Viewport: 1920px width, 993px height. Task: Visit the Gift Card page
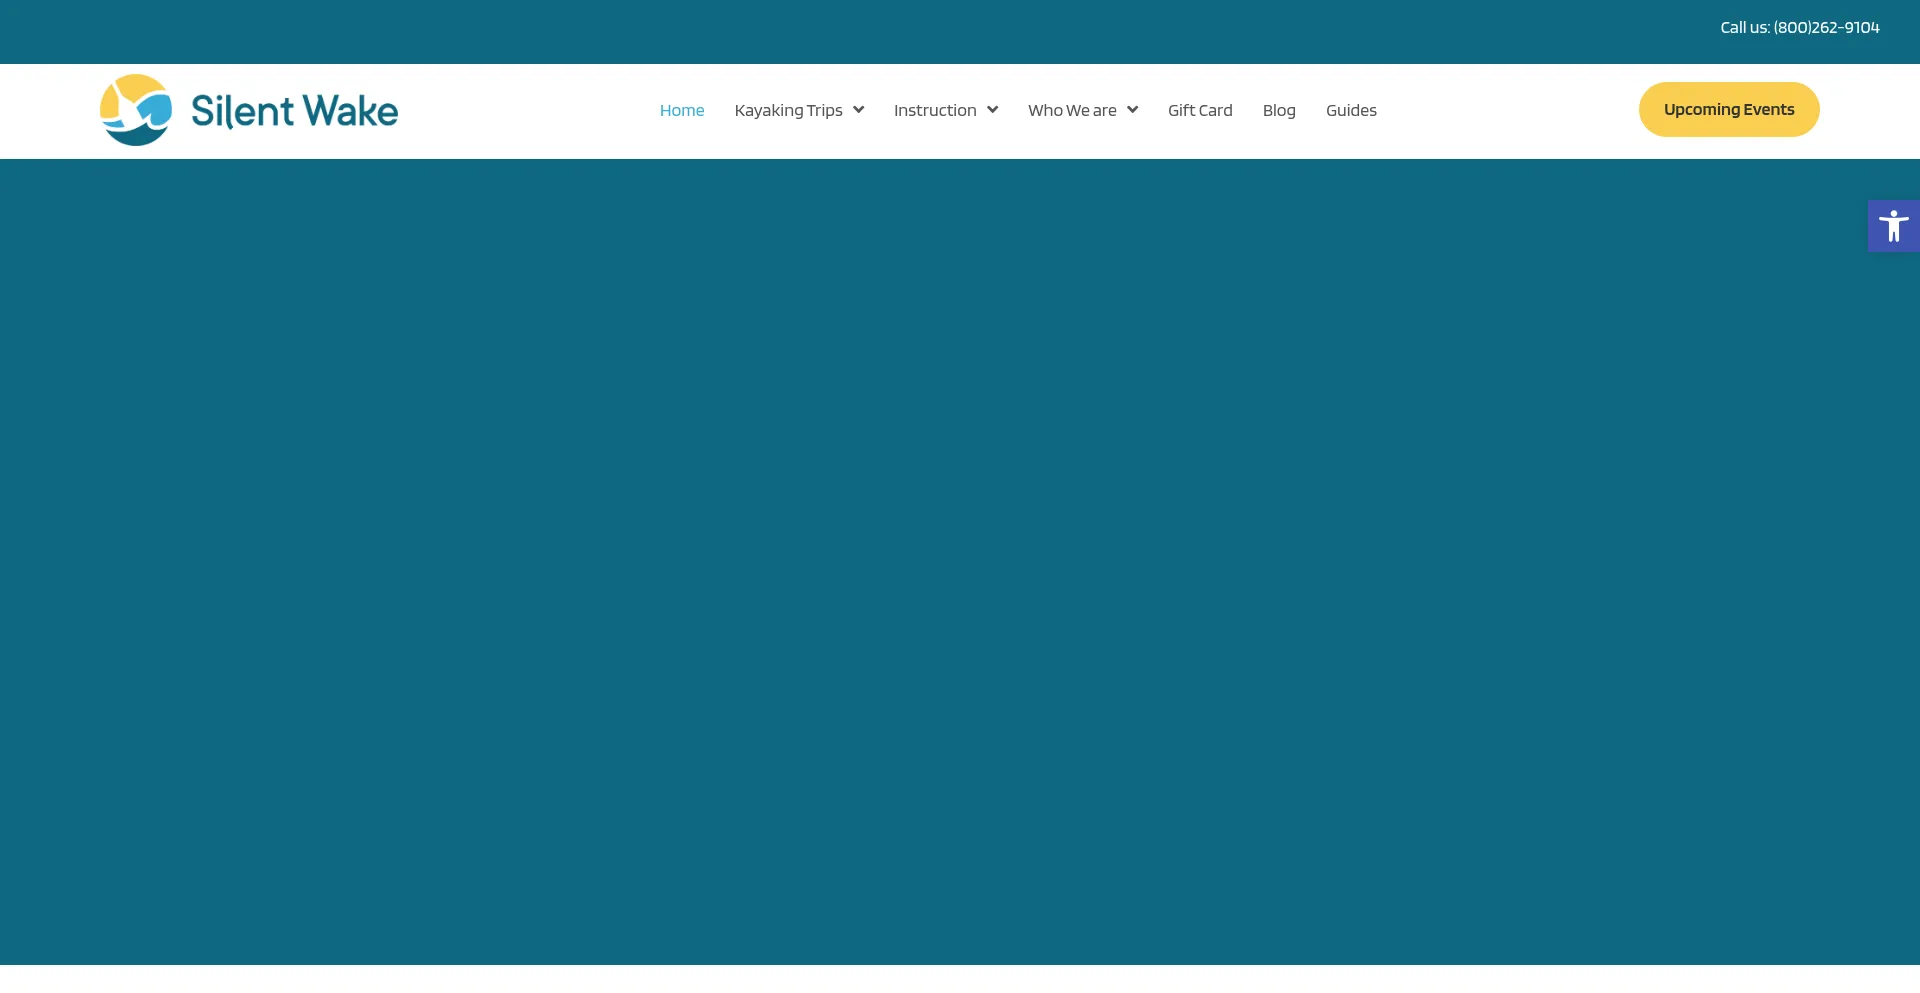(1200, 110)
